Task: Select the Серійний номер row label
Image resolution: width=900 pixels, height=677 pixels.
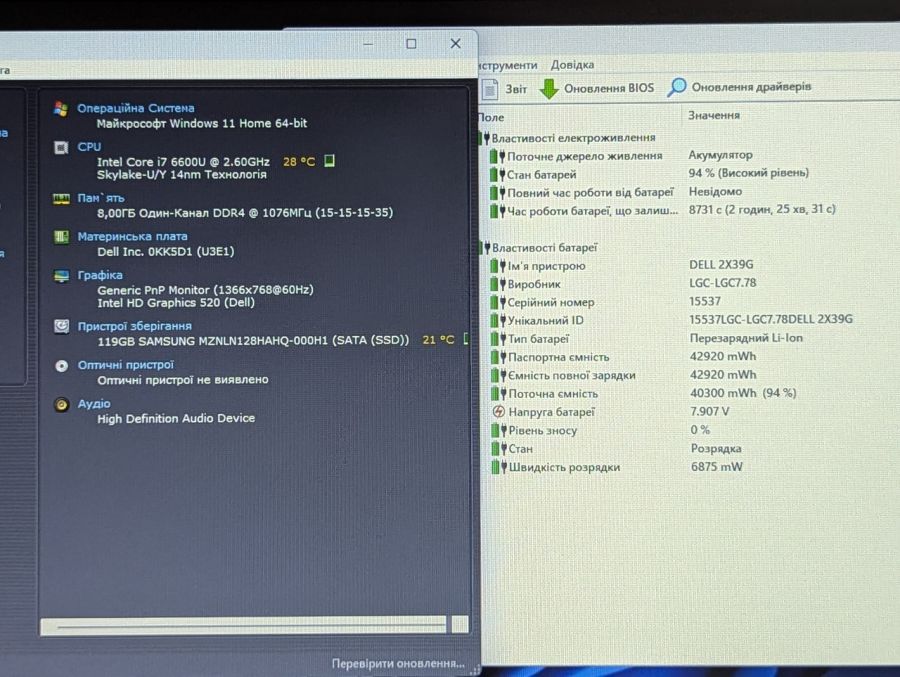Action: [x=550, y=302]
